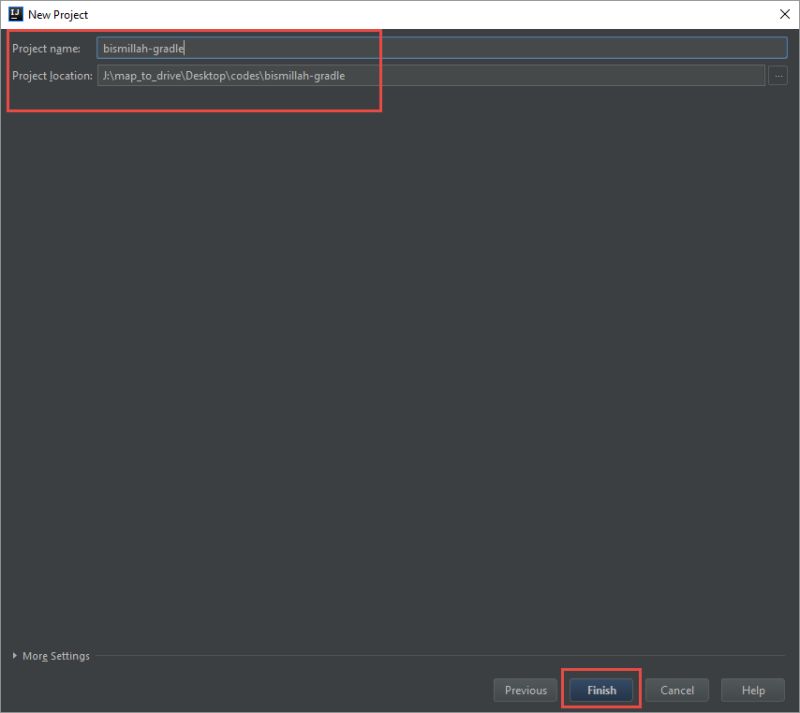
Task: Open Help for the New Project wizard
Action: coord(752,689)
